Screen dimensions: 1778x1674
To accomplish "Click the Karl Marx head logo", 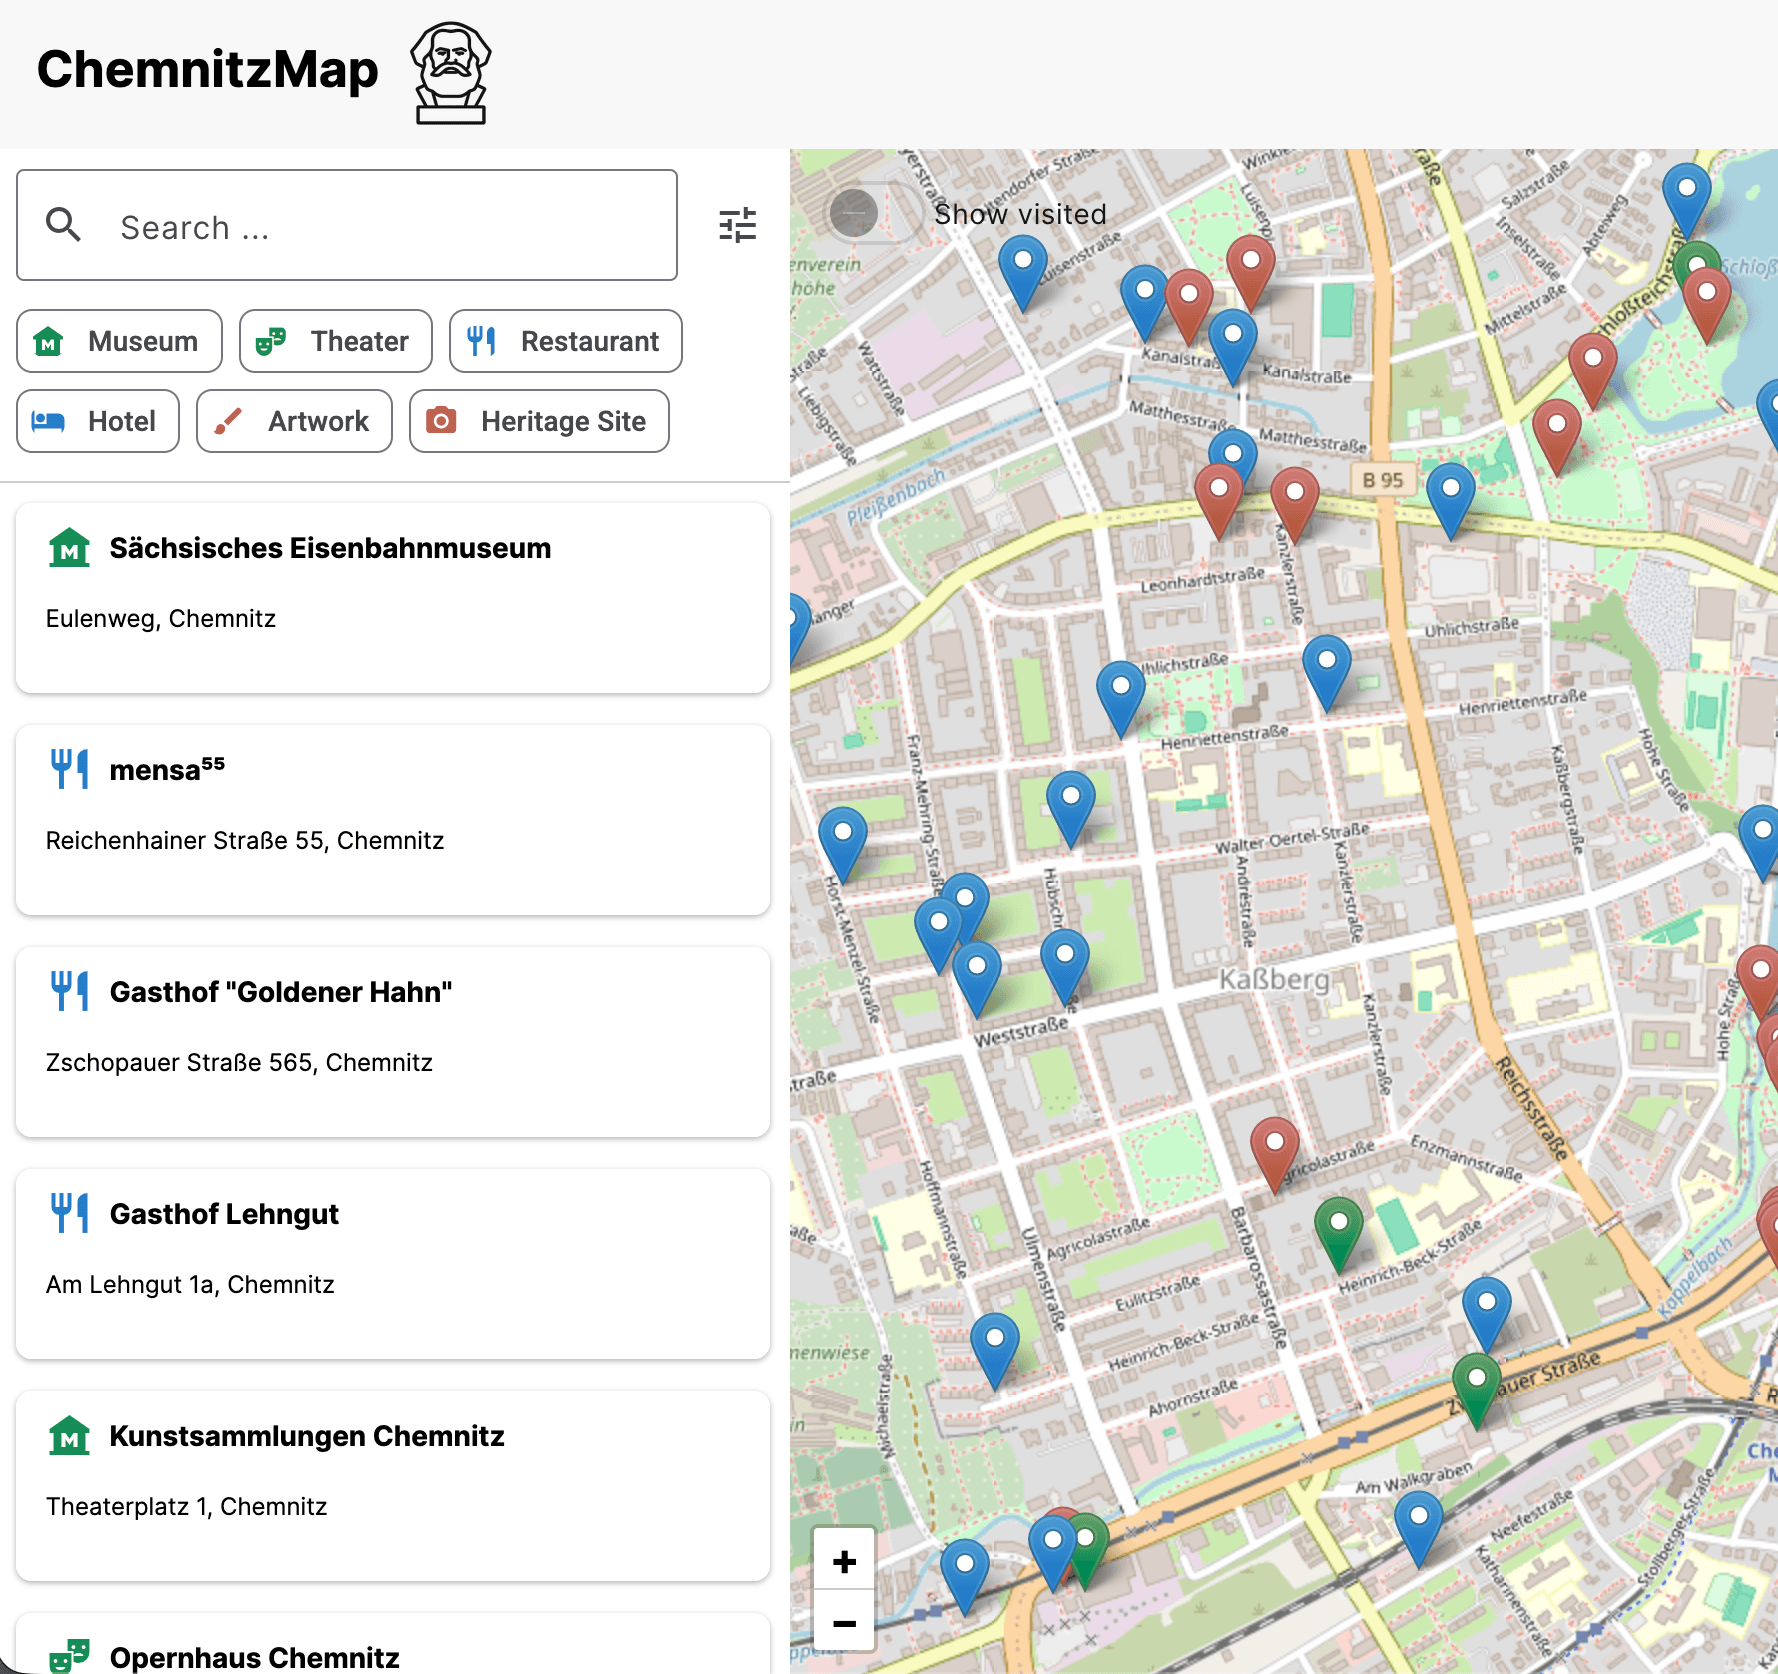I will [x=451, y=72].
